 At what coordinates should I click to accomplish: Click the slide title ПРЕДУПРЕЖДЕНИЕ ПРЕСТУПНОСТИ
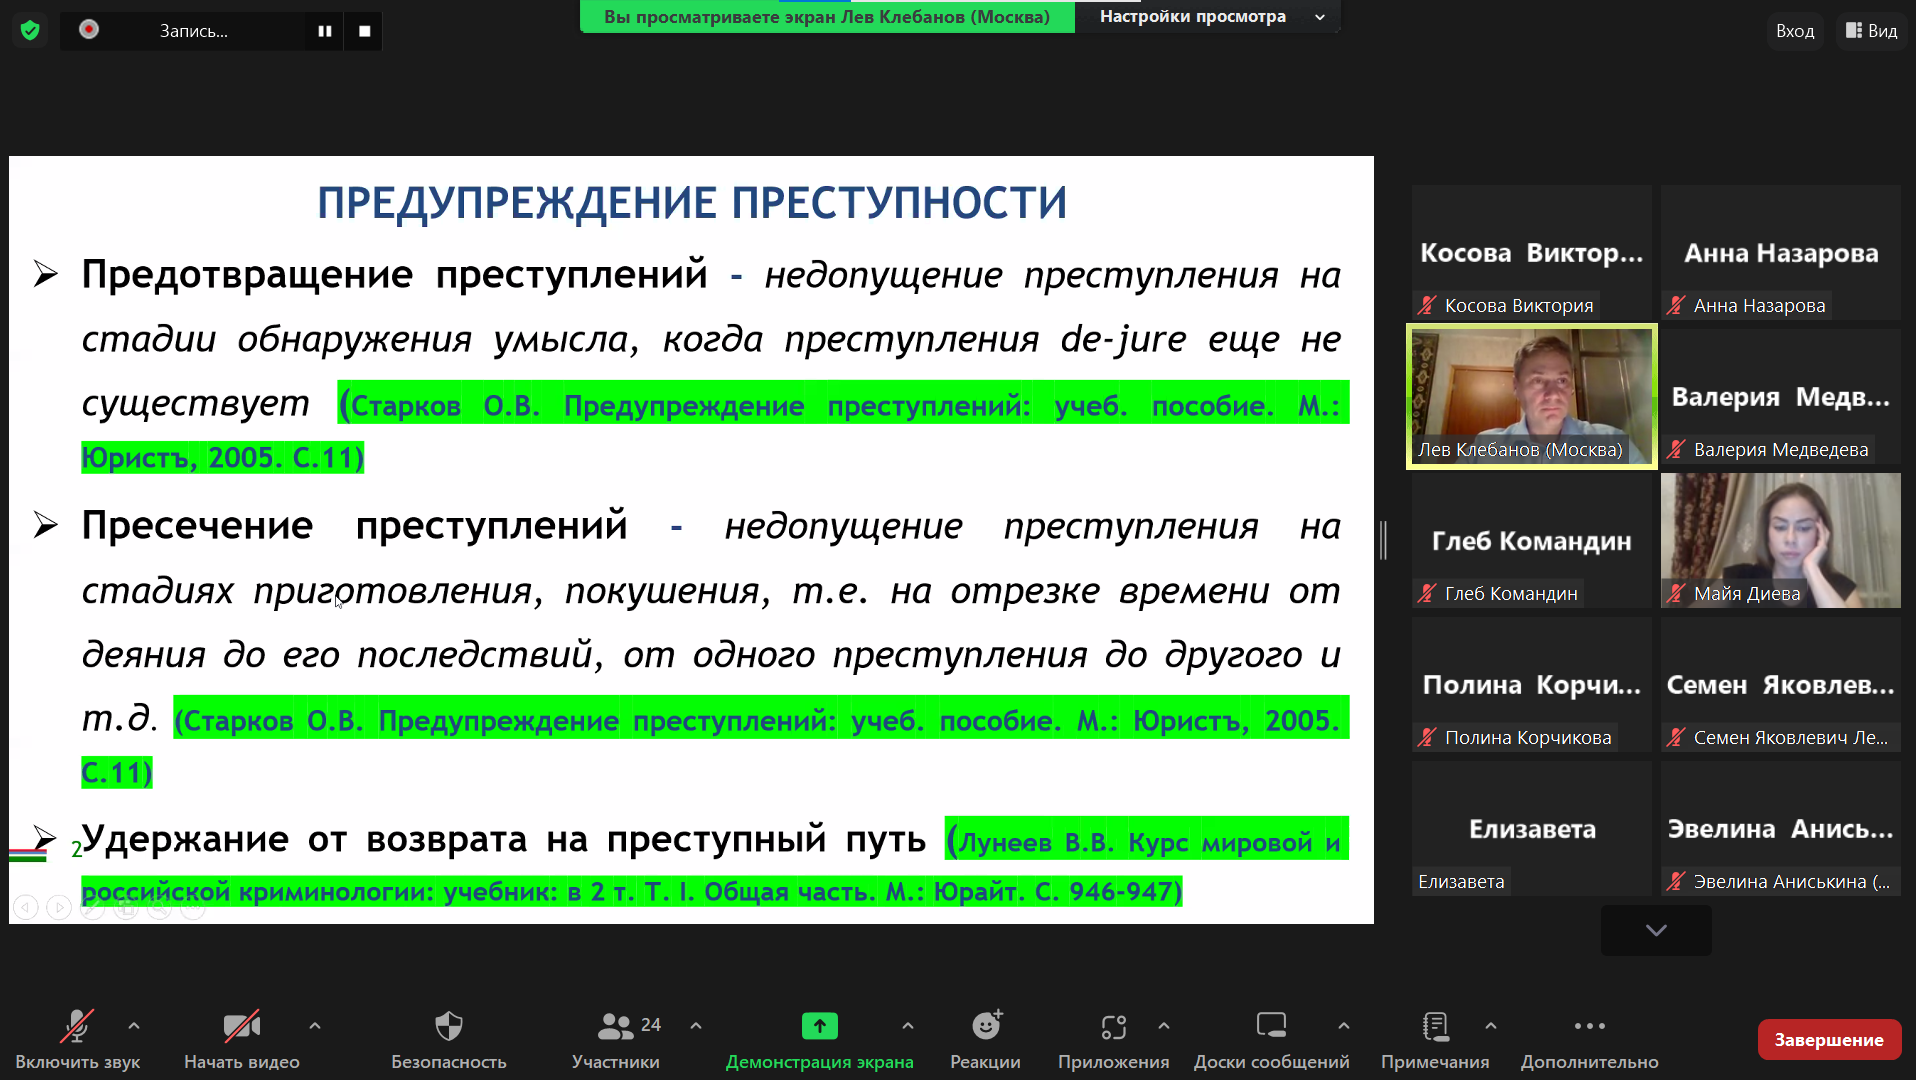pos(692,203)
